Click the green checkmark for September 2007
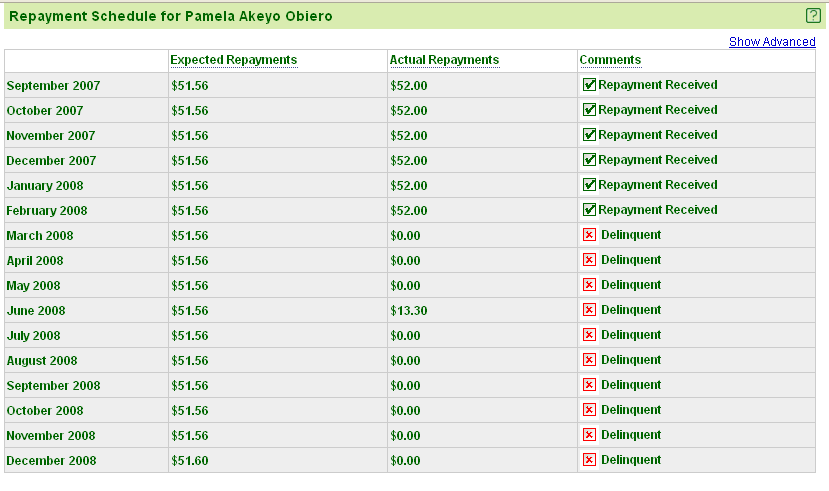Image resolution: width=829 pixels, height=491 pixels. click(589, 85)
